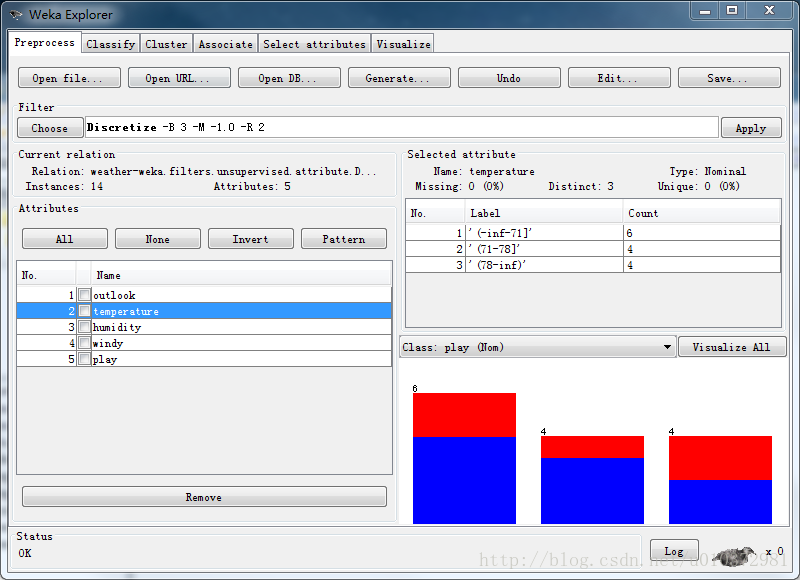Viewport: 800px width, 580px height.
Task: Click the Name column header in Attributes
Action: coord(241,275)
